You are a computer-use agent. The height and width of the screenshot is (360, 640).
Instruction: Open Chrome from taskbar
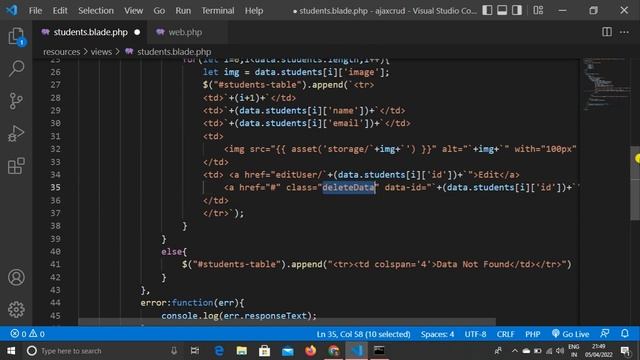(x=333, y=351)
